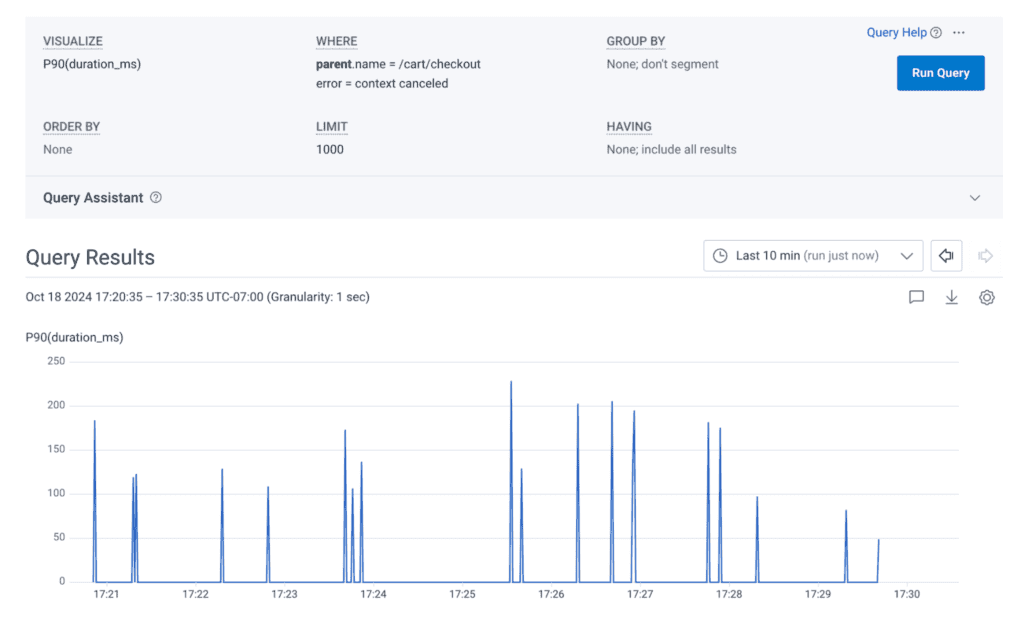This screenshot has width=1024, height=634.
Task: Click the clock icon in time picker
Action: [720, 256]
